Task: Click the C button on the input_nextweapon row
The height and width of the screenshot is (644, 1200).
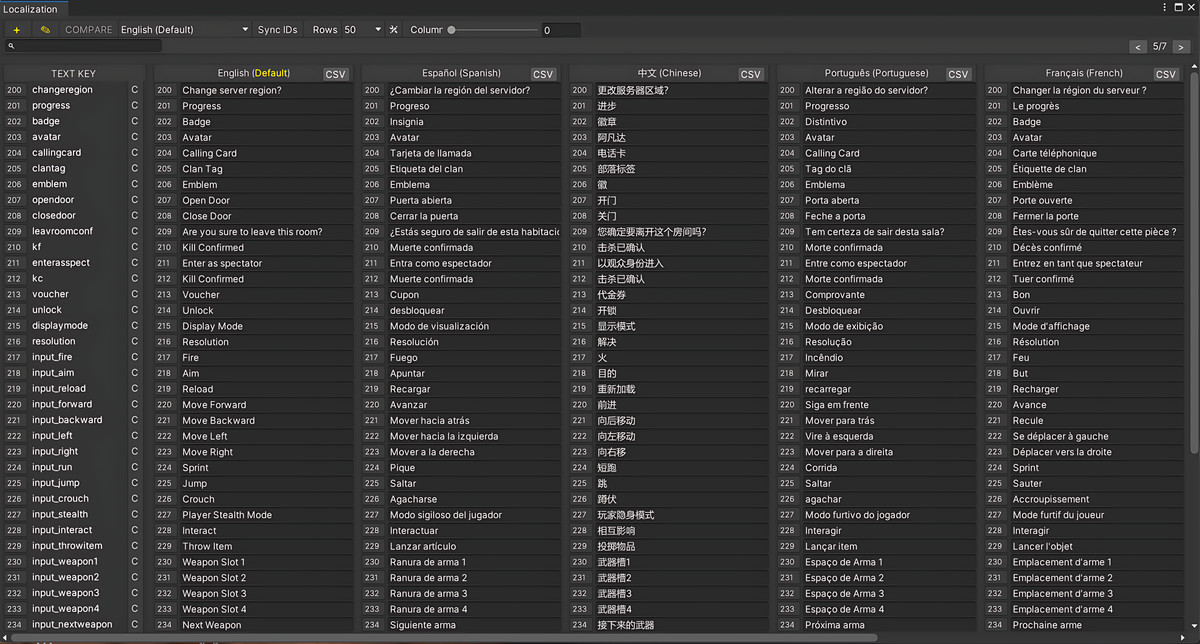Action: pos(135,624)
